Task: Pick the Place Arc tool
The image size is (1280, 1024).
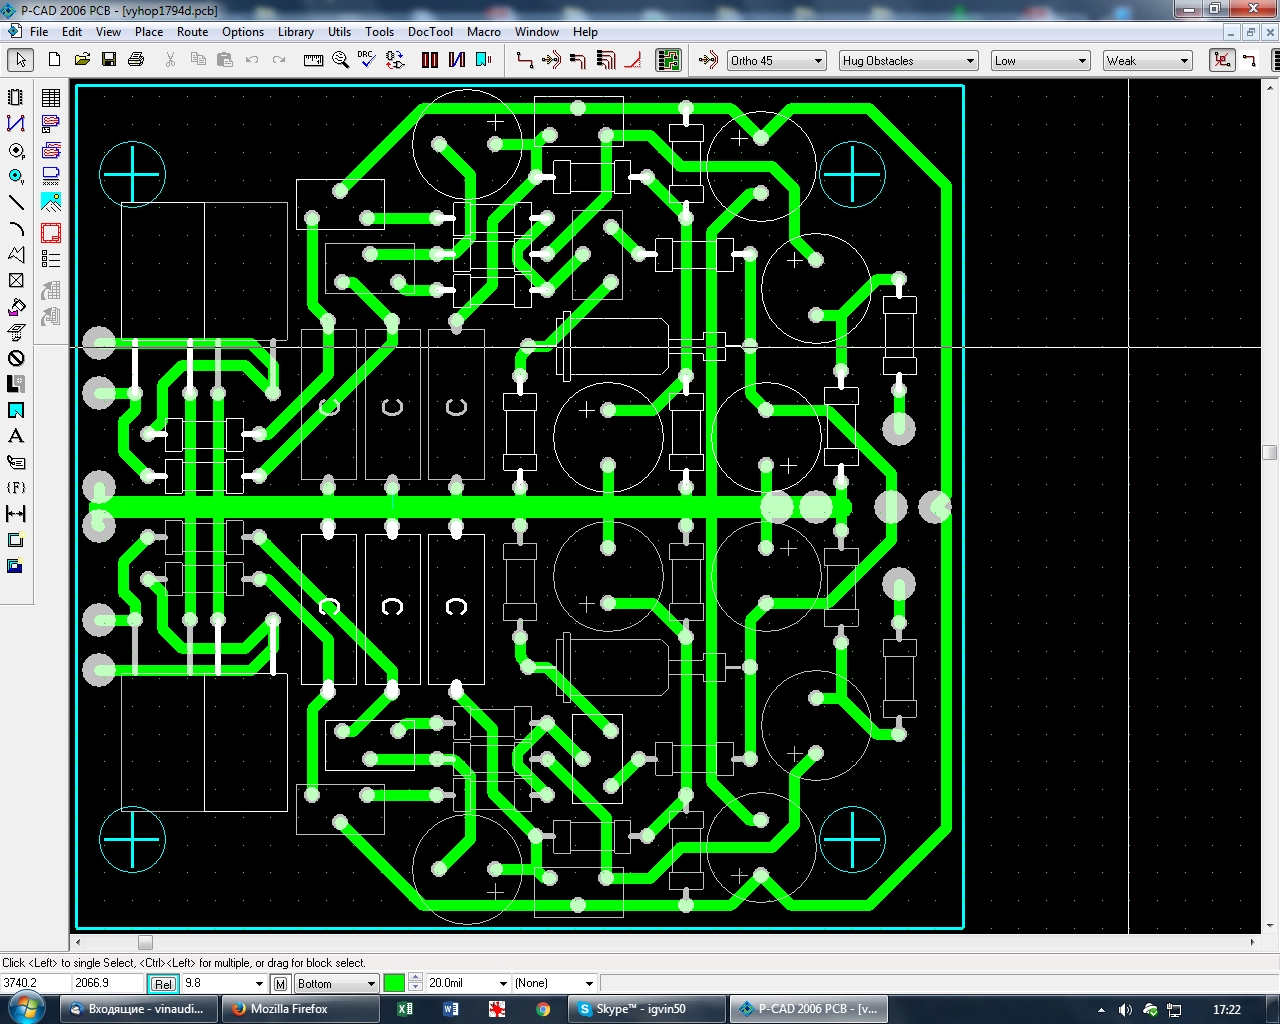Action: pyautogui.click(x=16, y=228)
